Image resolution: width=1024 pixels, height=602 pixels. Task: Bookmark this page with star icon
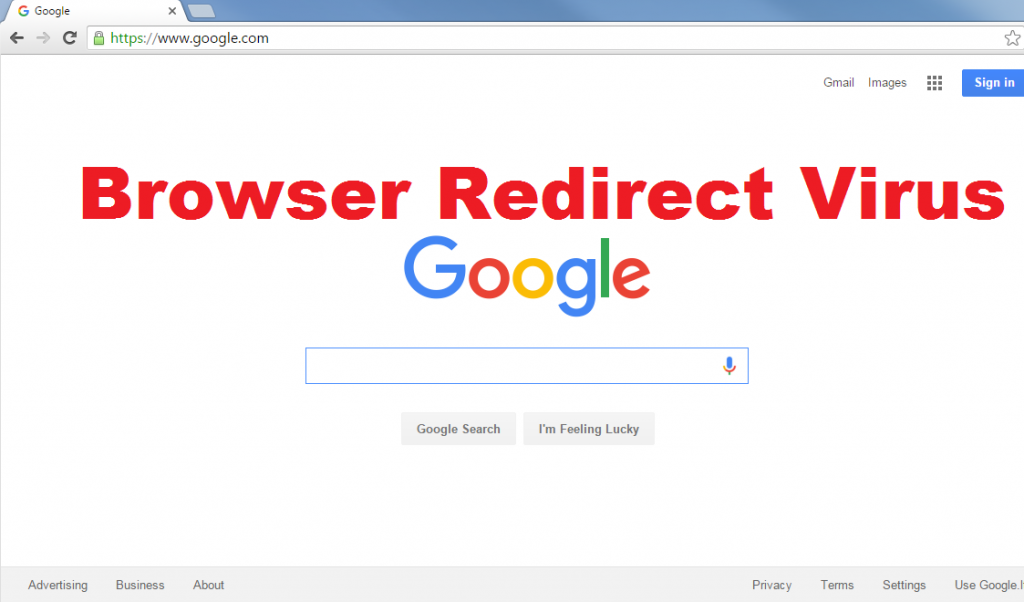click(1012, 38)
